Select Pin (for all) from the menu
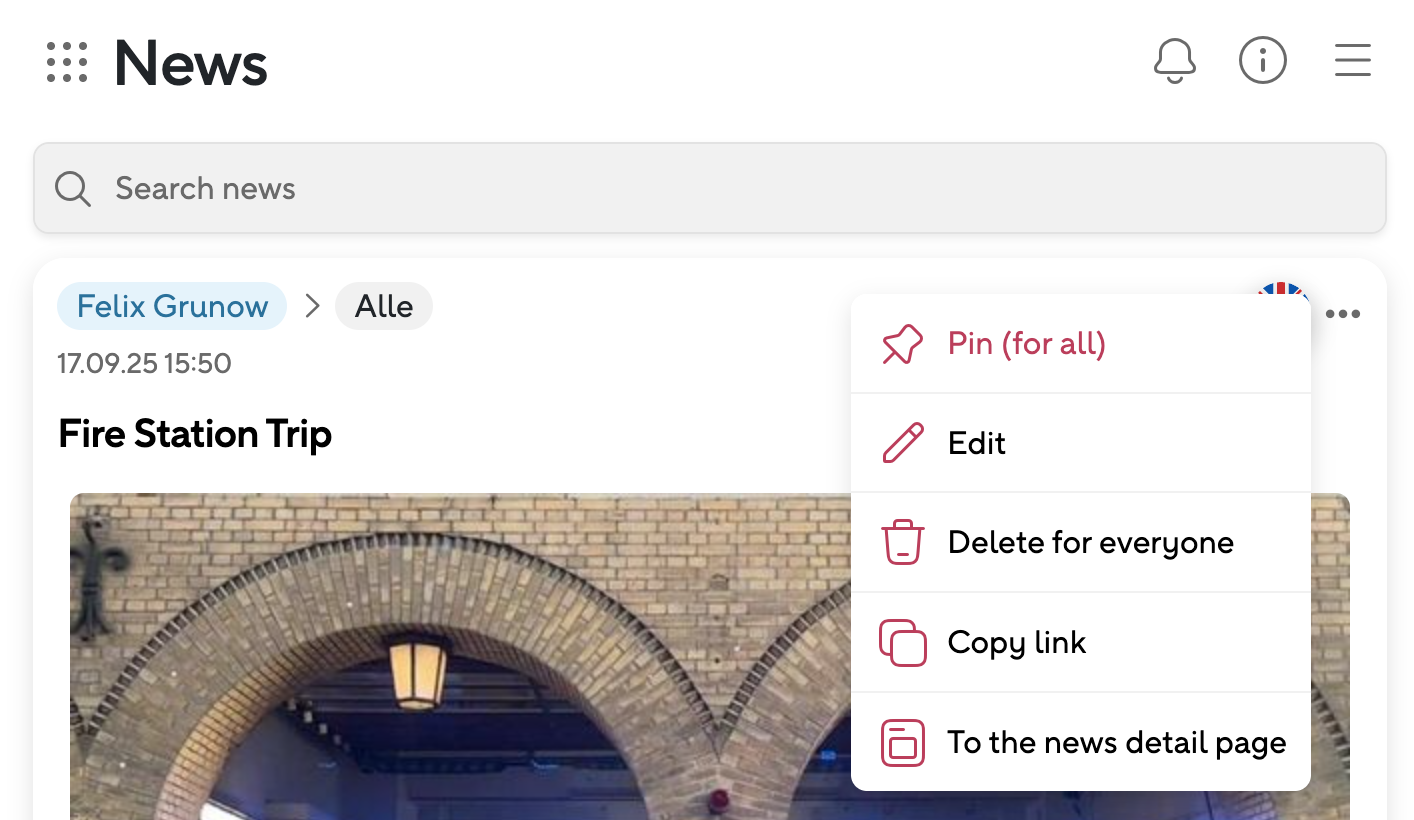Viewport: 1414px width, 820px height. (1026, 344)
